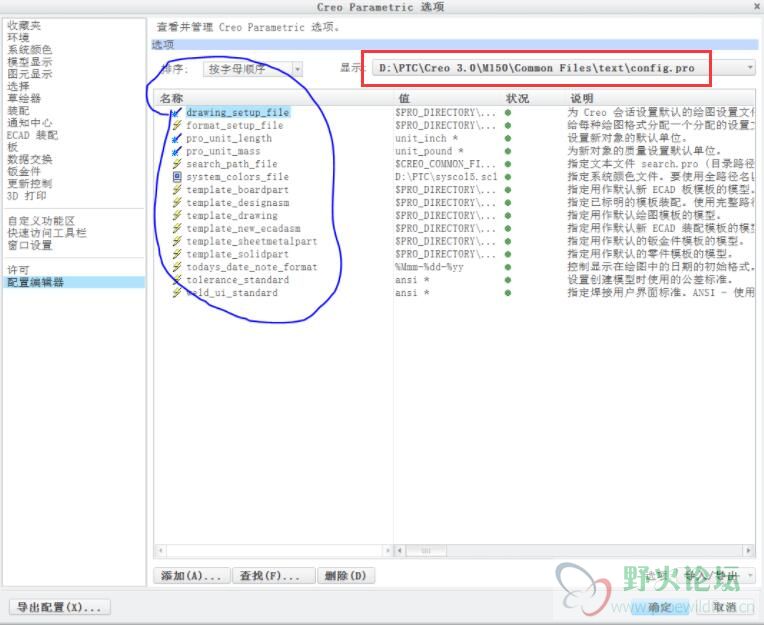Open 窗口设置 in sidebar
764x625 pixels.
[x=29, y=245]
